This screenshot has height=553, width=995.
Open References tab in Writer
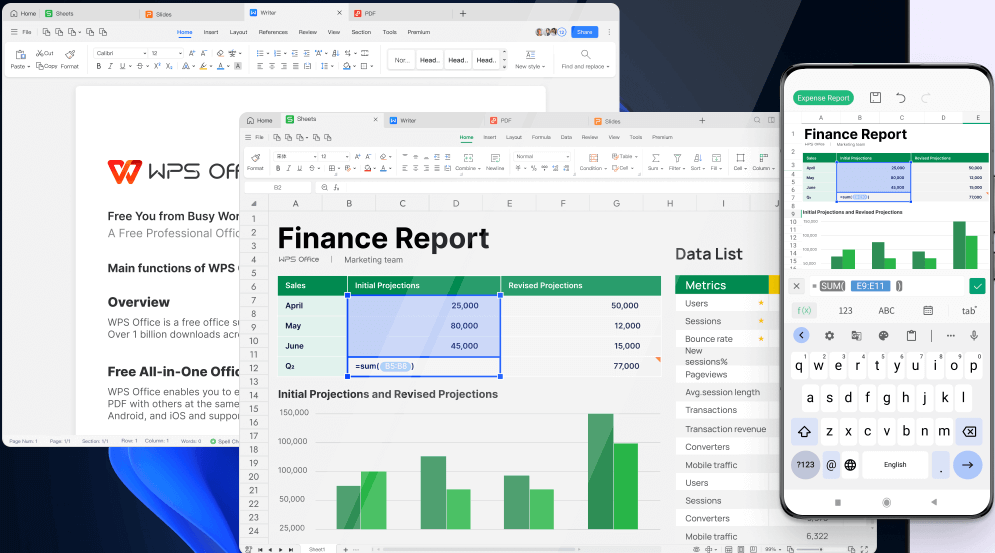point(273,32)
